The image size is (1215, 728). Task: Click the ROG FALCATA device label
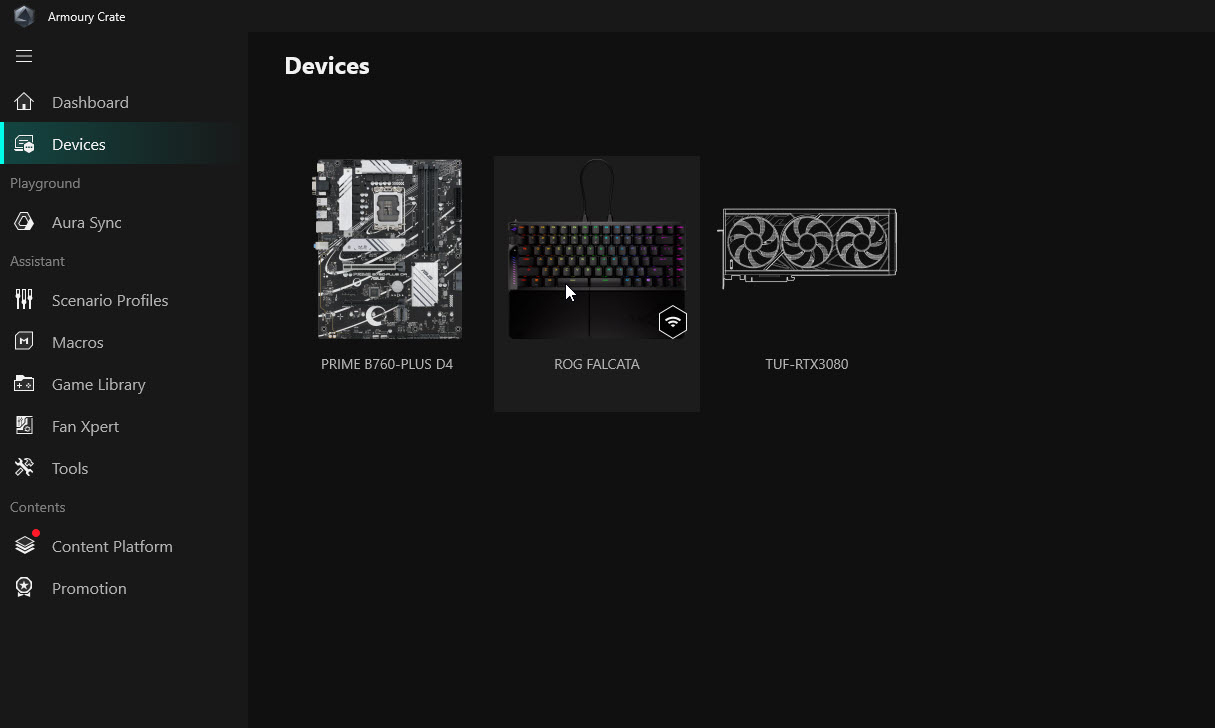597,364
